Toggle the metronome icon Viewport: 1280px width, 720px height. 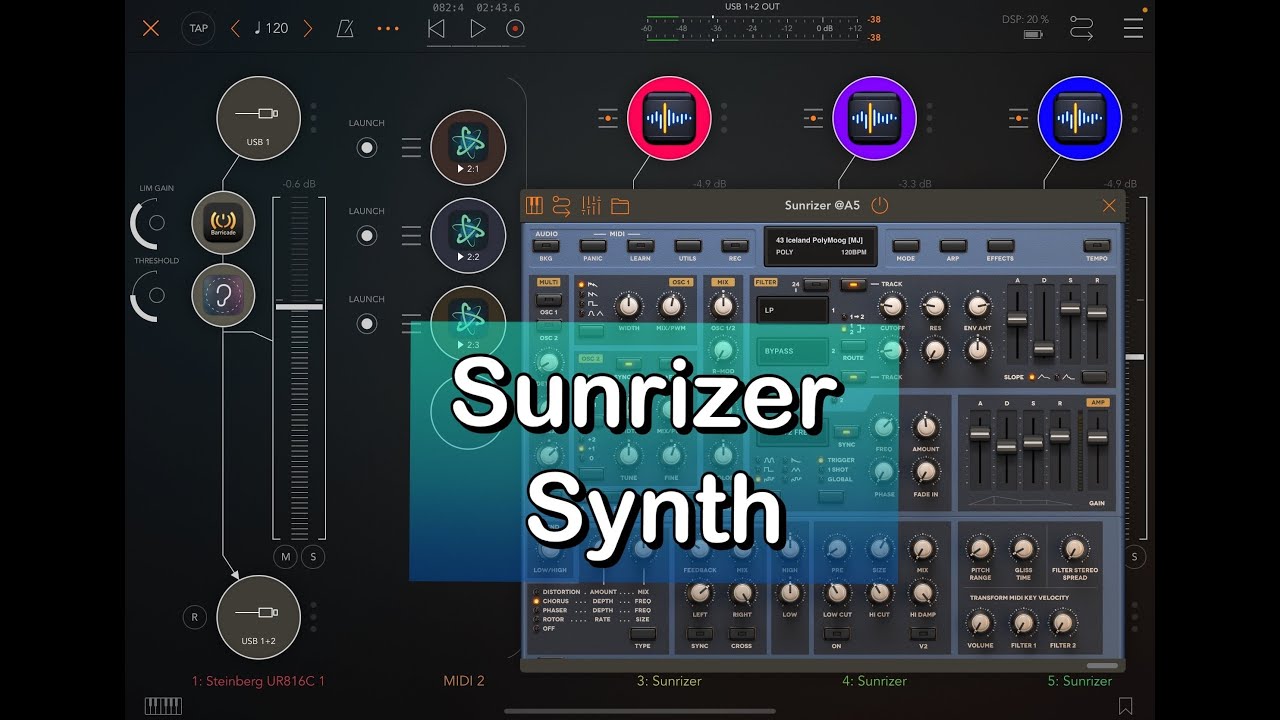(345, 28)
